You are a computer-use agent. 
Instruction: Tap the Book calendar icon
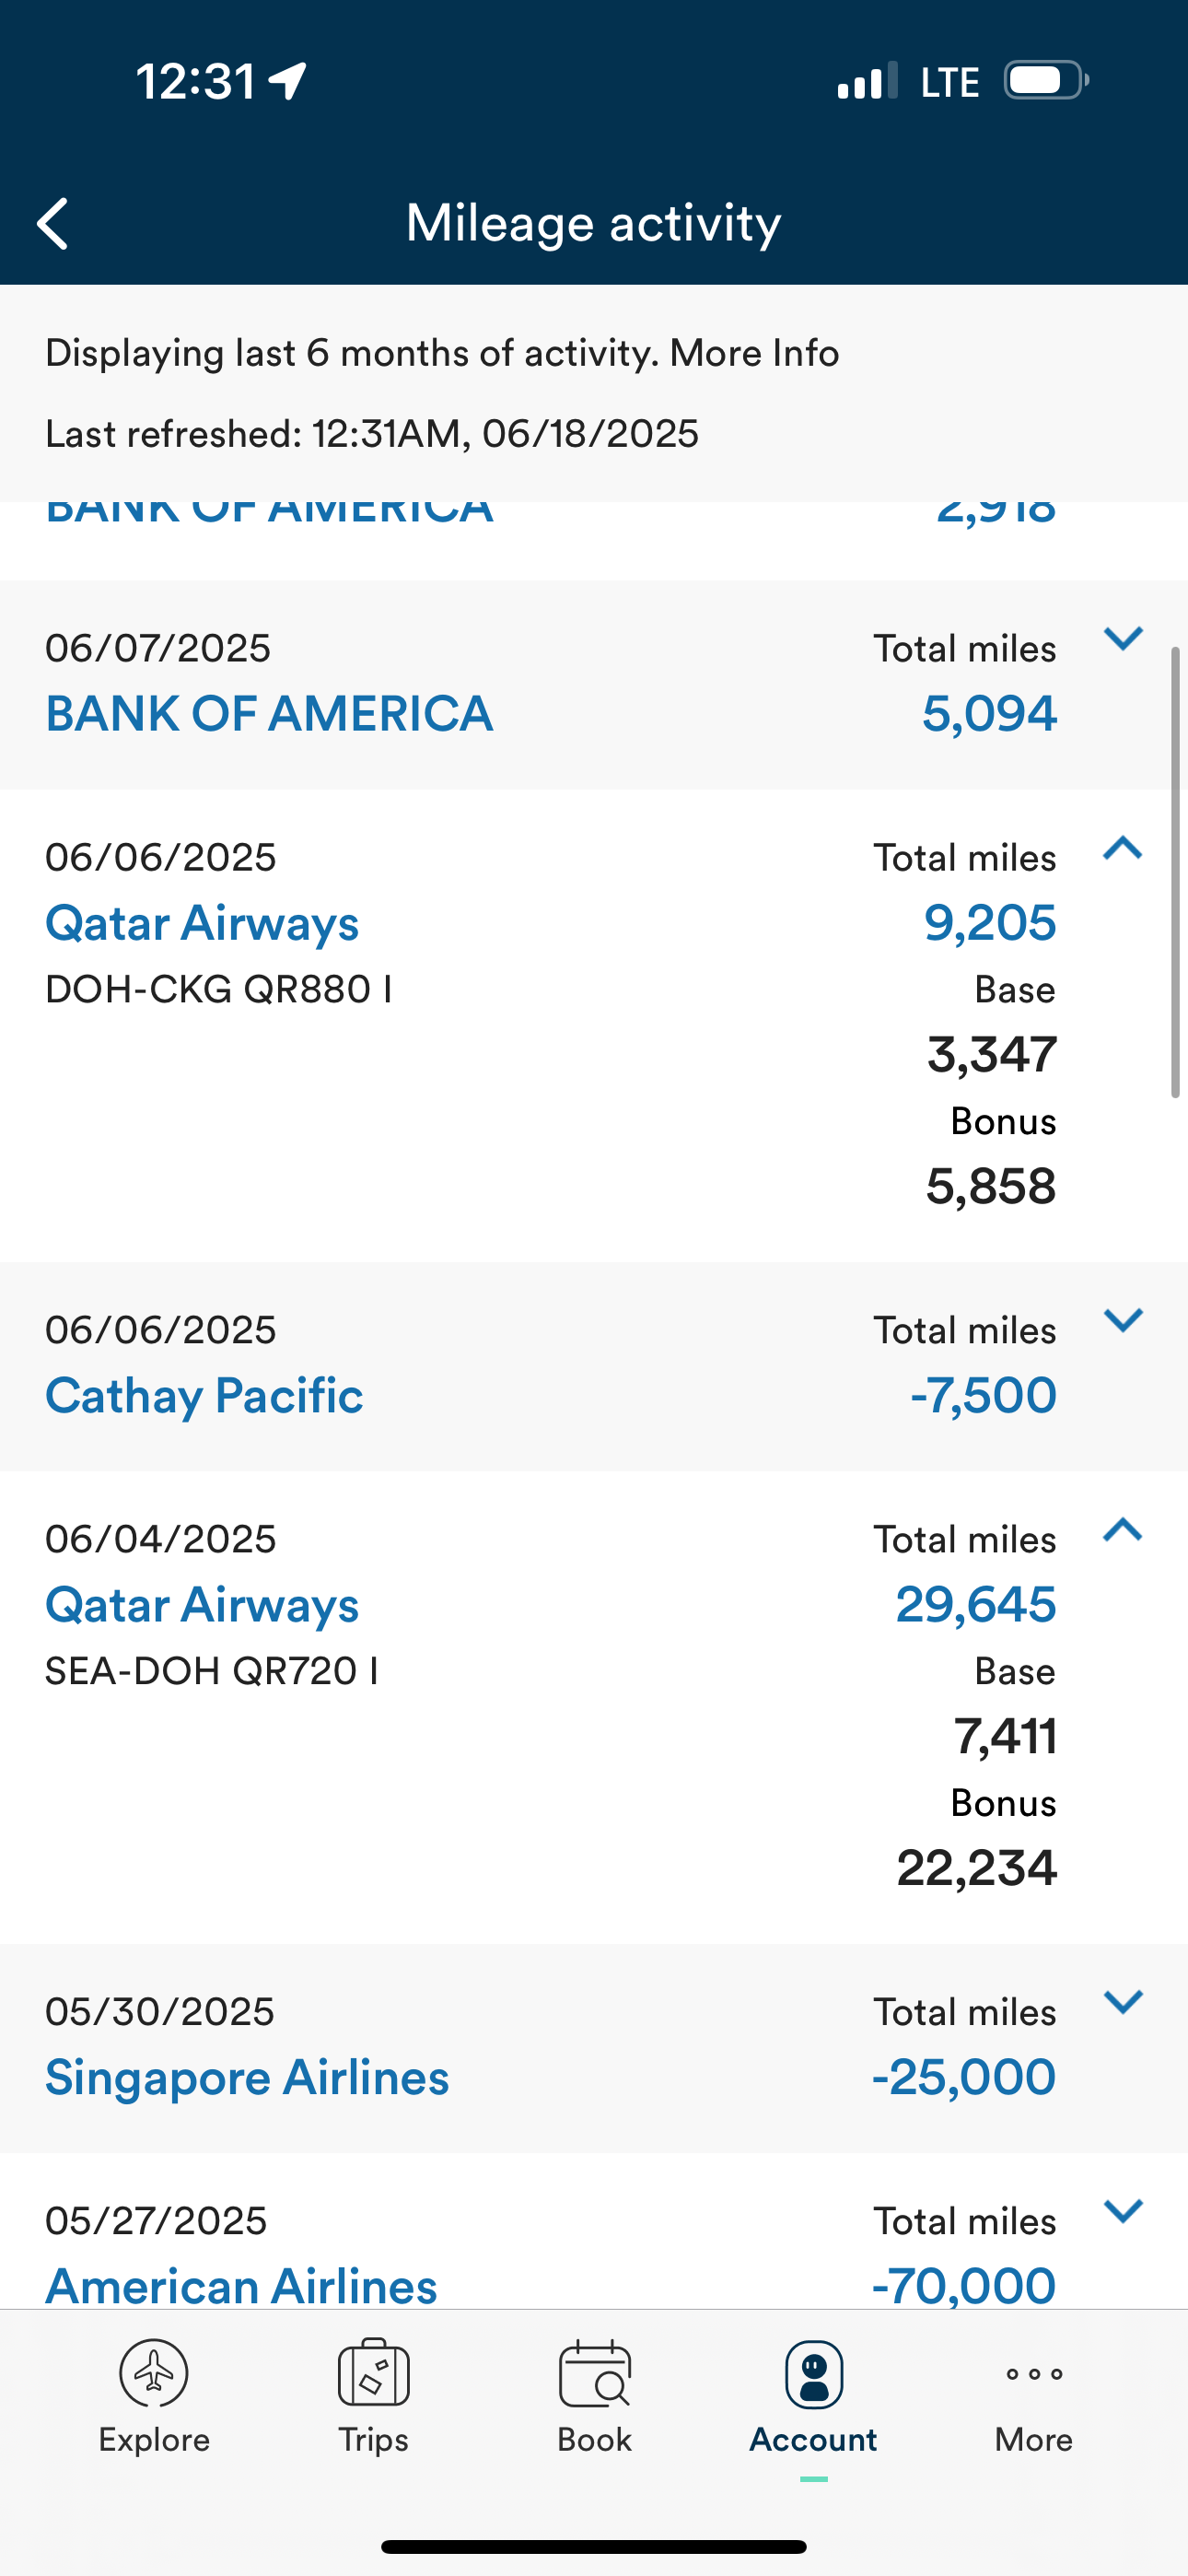(x=594, y=2373)
